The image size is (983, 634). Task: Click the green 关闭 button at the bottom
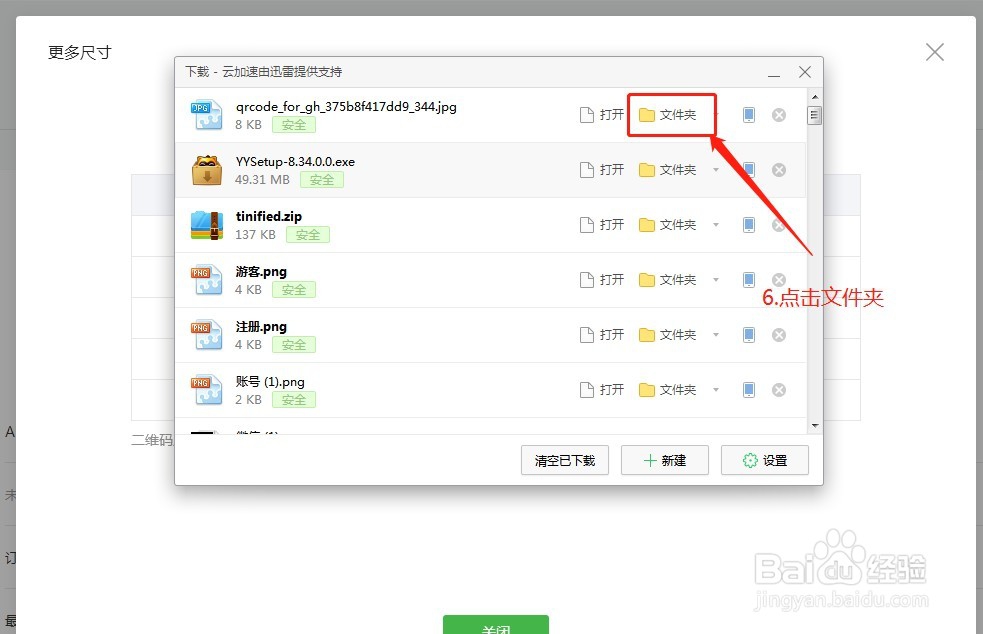(x=494, y=627)
